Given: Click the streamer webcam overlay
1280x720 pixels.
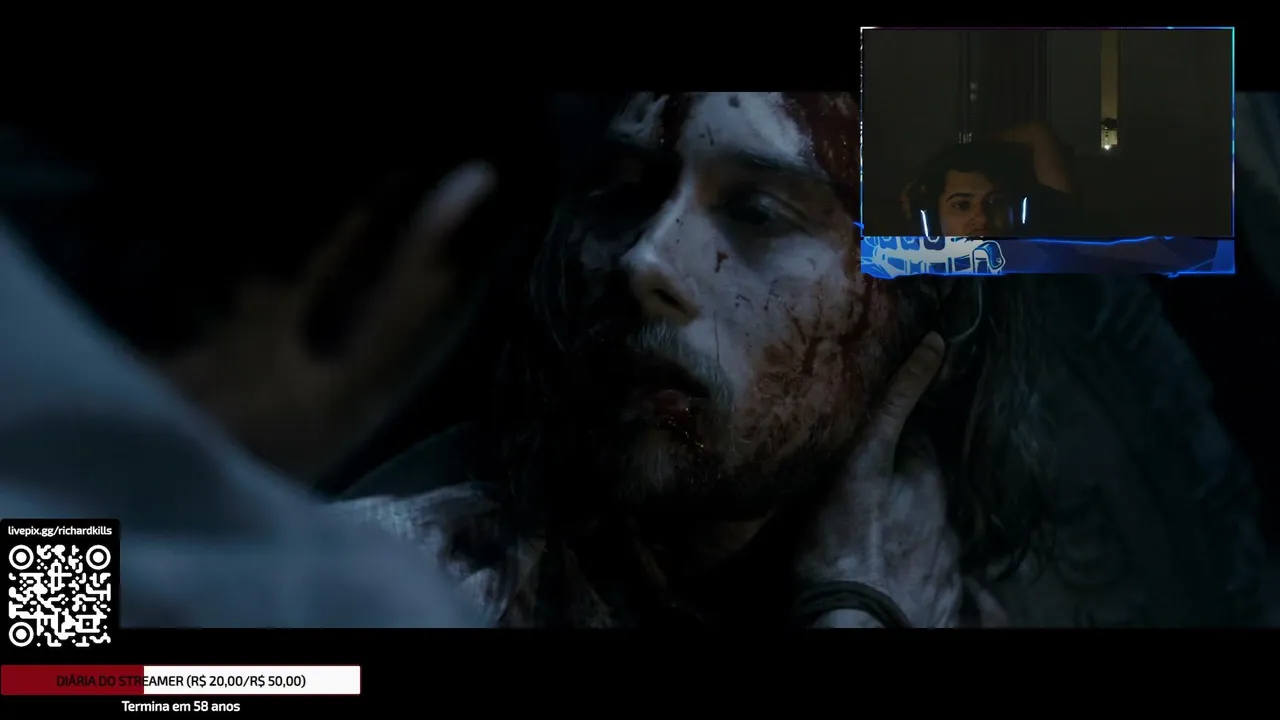Looking at the screenshot, I should 1047,151.
